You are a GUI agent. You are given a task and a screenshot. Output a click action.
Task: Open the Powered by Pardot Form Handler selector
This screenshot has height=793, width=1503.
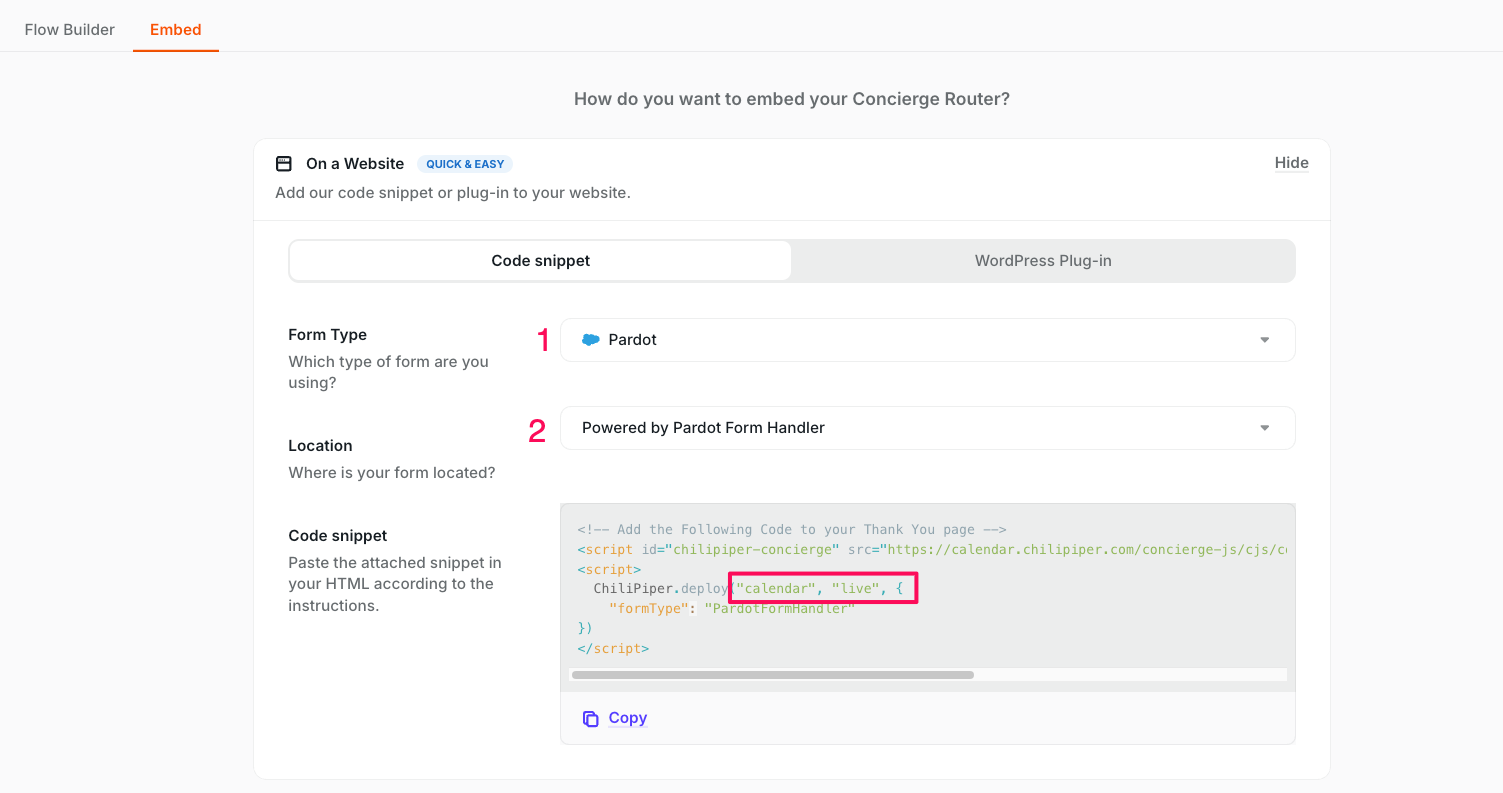tap(926, 428)
